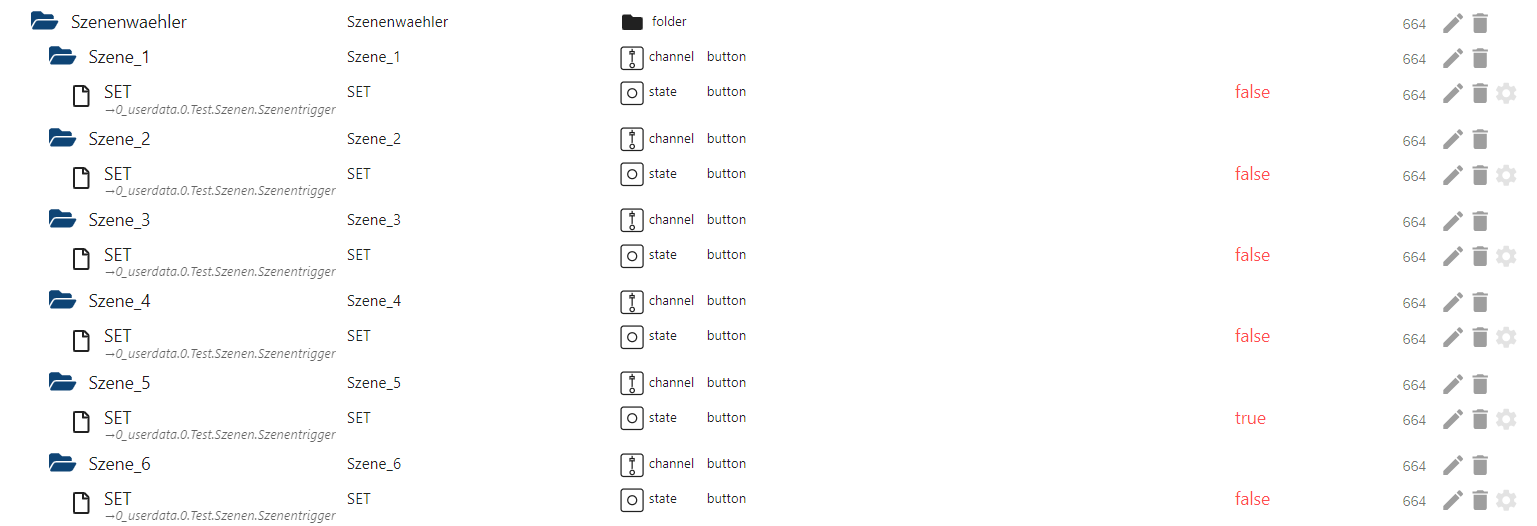
Task: Open gear settings for Szene_3 SET state
Action: [x=1506, y=256]
